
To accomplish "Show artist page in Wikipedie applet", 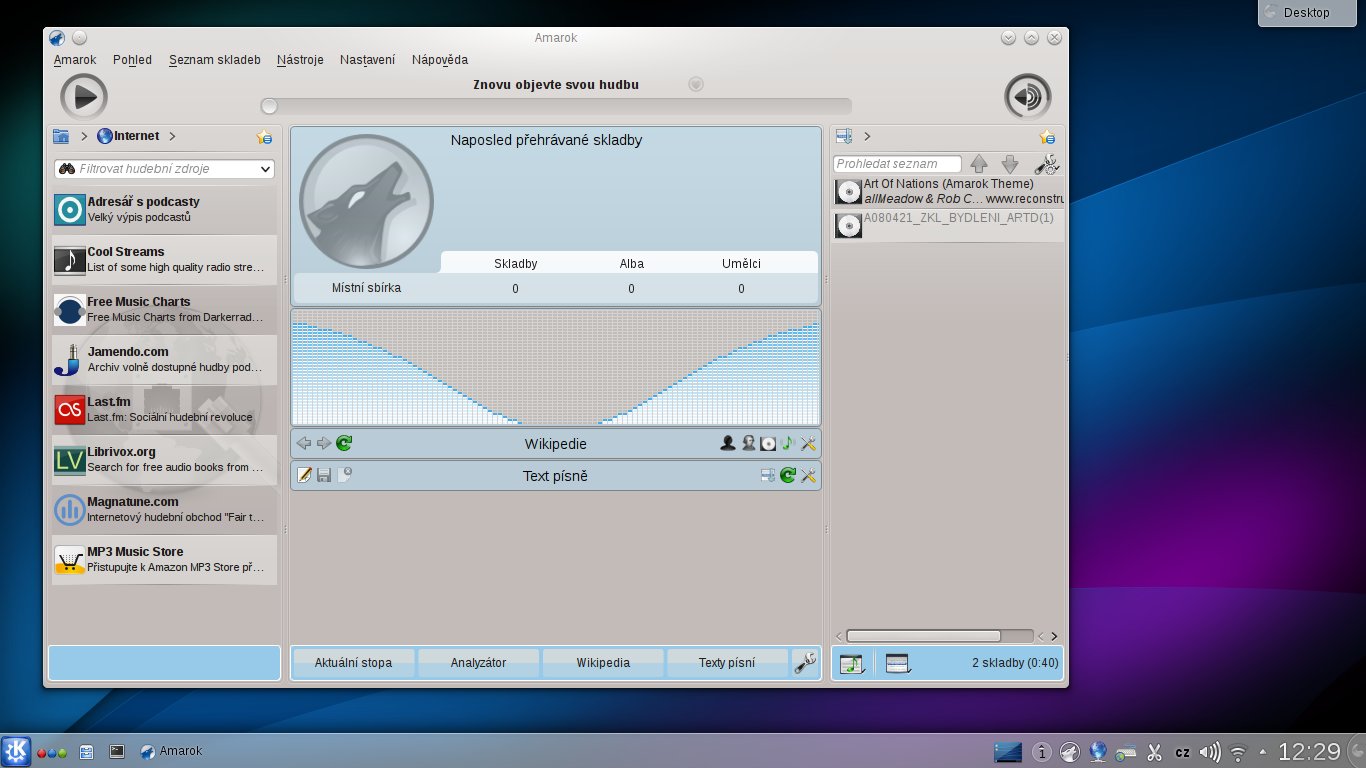I will point(728,444).
